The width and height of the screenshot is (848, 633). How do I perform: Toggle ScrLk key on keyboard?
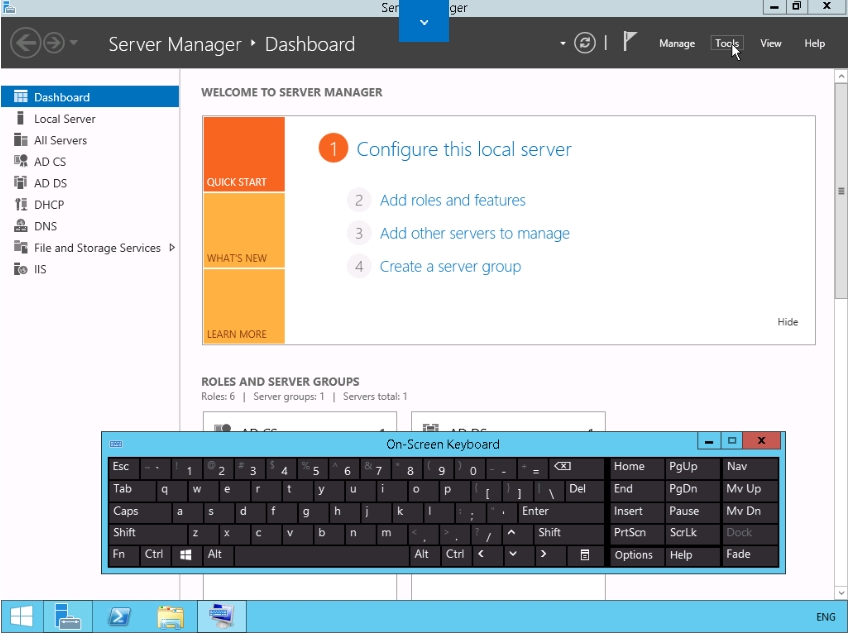692,533
